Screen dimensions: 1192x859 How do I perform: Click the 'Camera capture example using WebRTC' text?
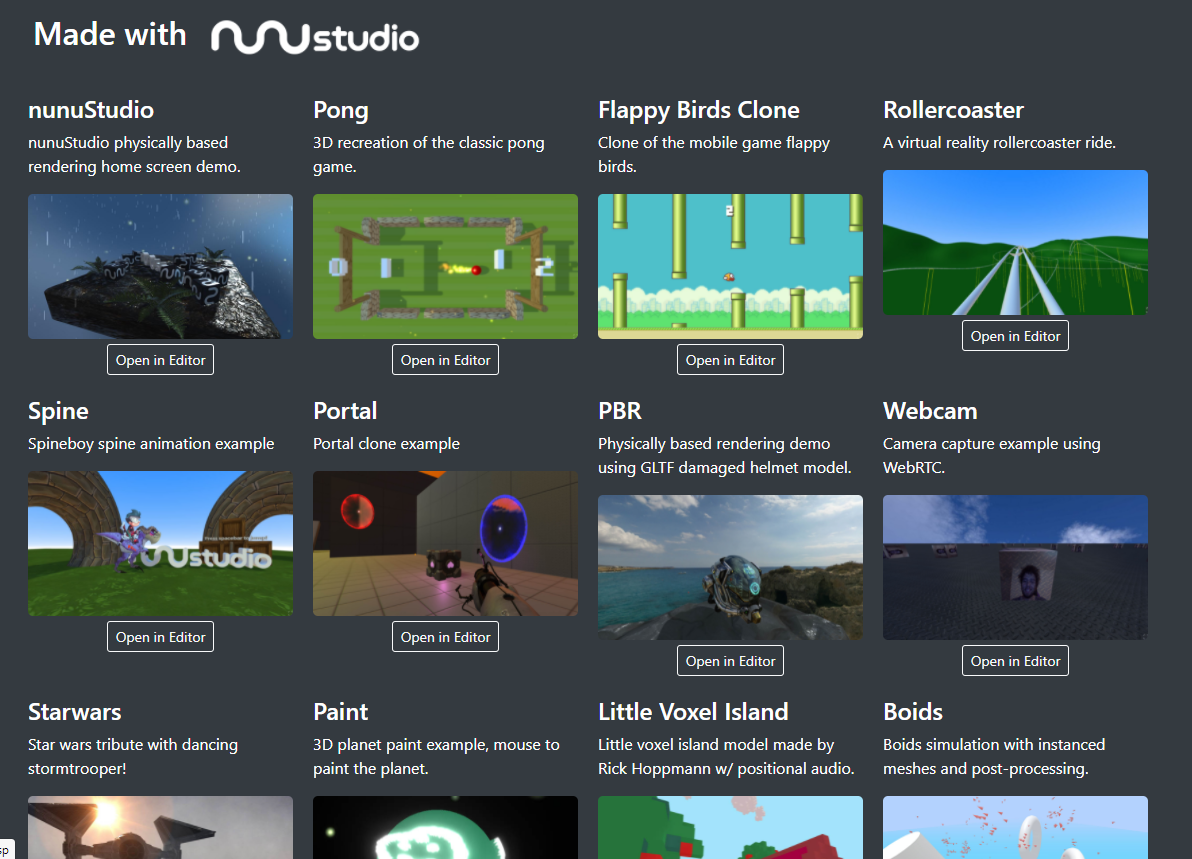click(992, 455)
